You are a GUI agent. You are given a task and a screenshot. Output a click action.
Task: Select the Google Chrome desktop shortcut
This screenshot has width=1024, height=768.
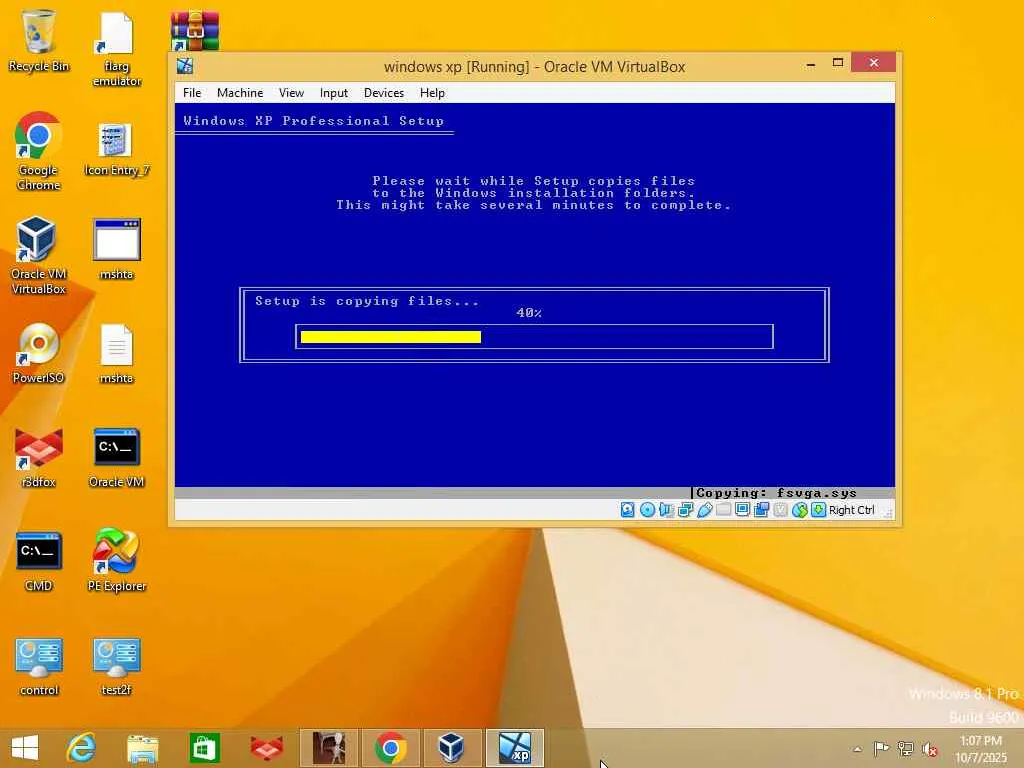[x=39, y=152]
